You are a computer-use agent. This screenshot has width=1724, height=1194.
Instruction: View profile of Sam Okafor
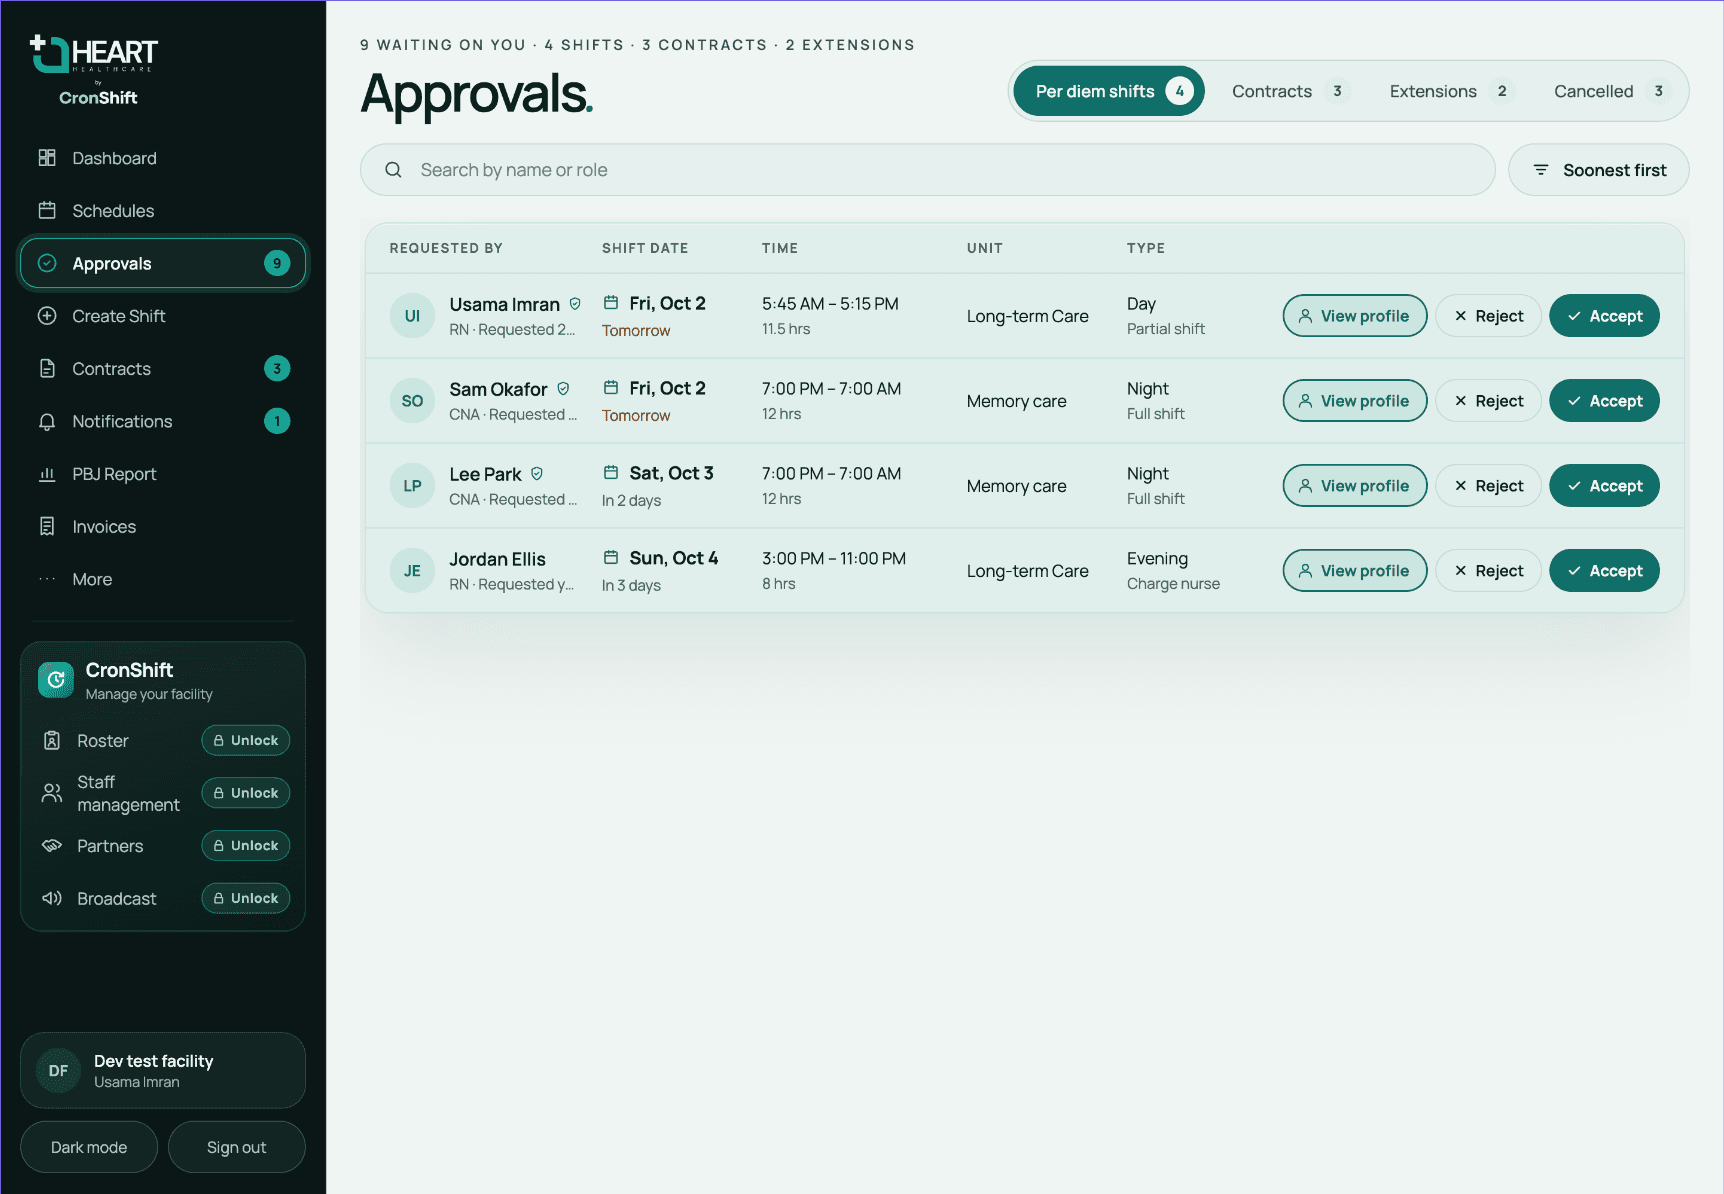click(x=1355, y=401)
